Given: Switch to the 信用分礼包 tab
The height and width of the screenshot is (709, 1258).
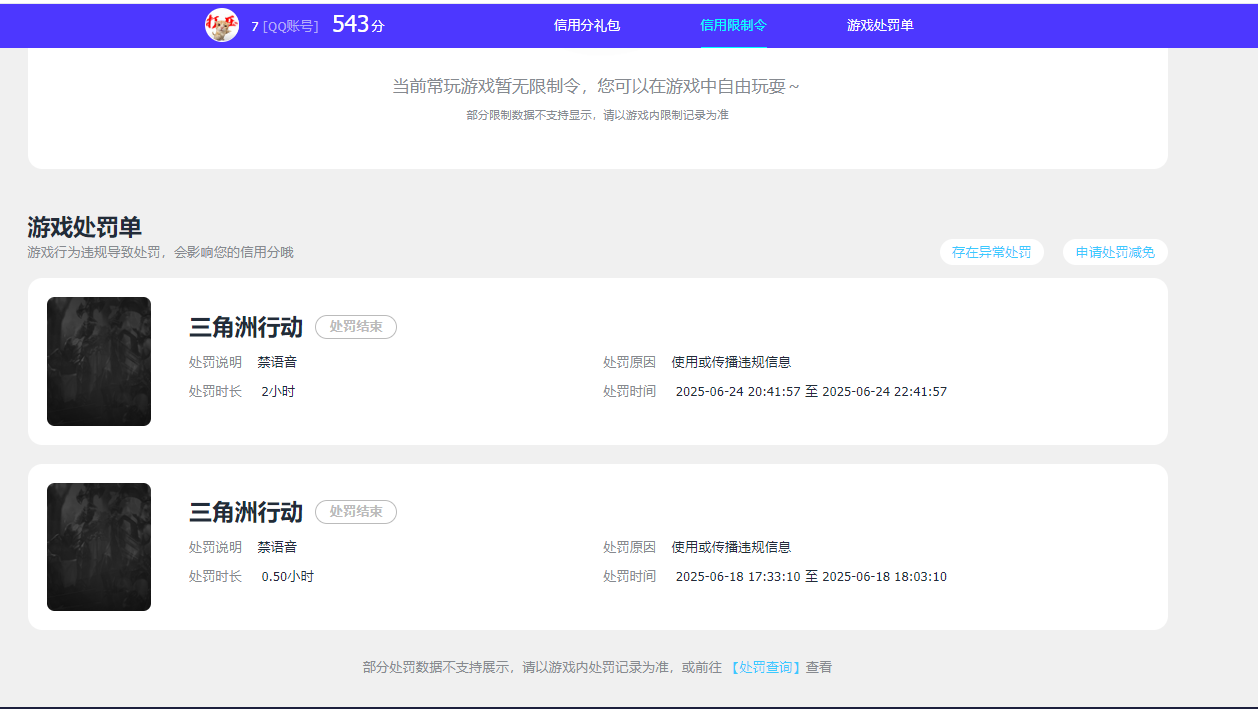Looking at the screenshot, I should 585,25.
